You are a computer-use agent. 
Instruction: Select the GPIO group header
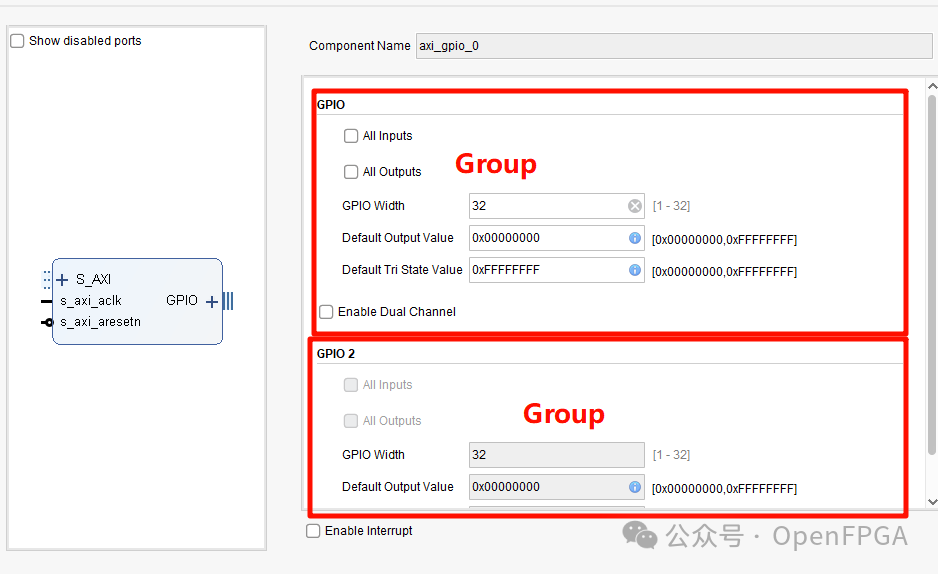click(331, 105)
